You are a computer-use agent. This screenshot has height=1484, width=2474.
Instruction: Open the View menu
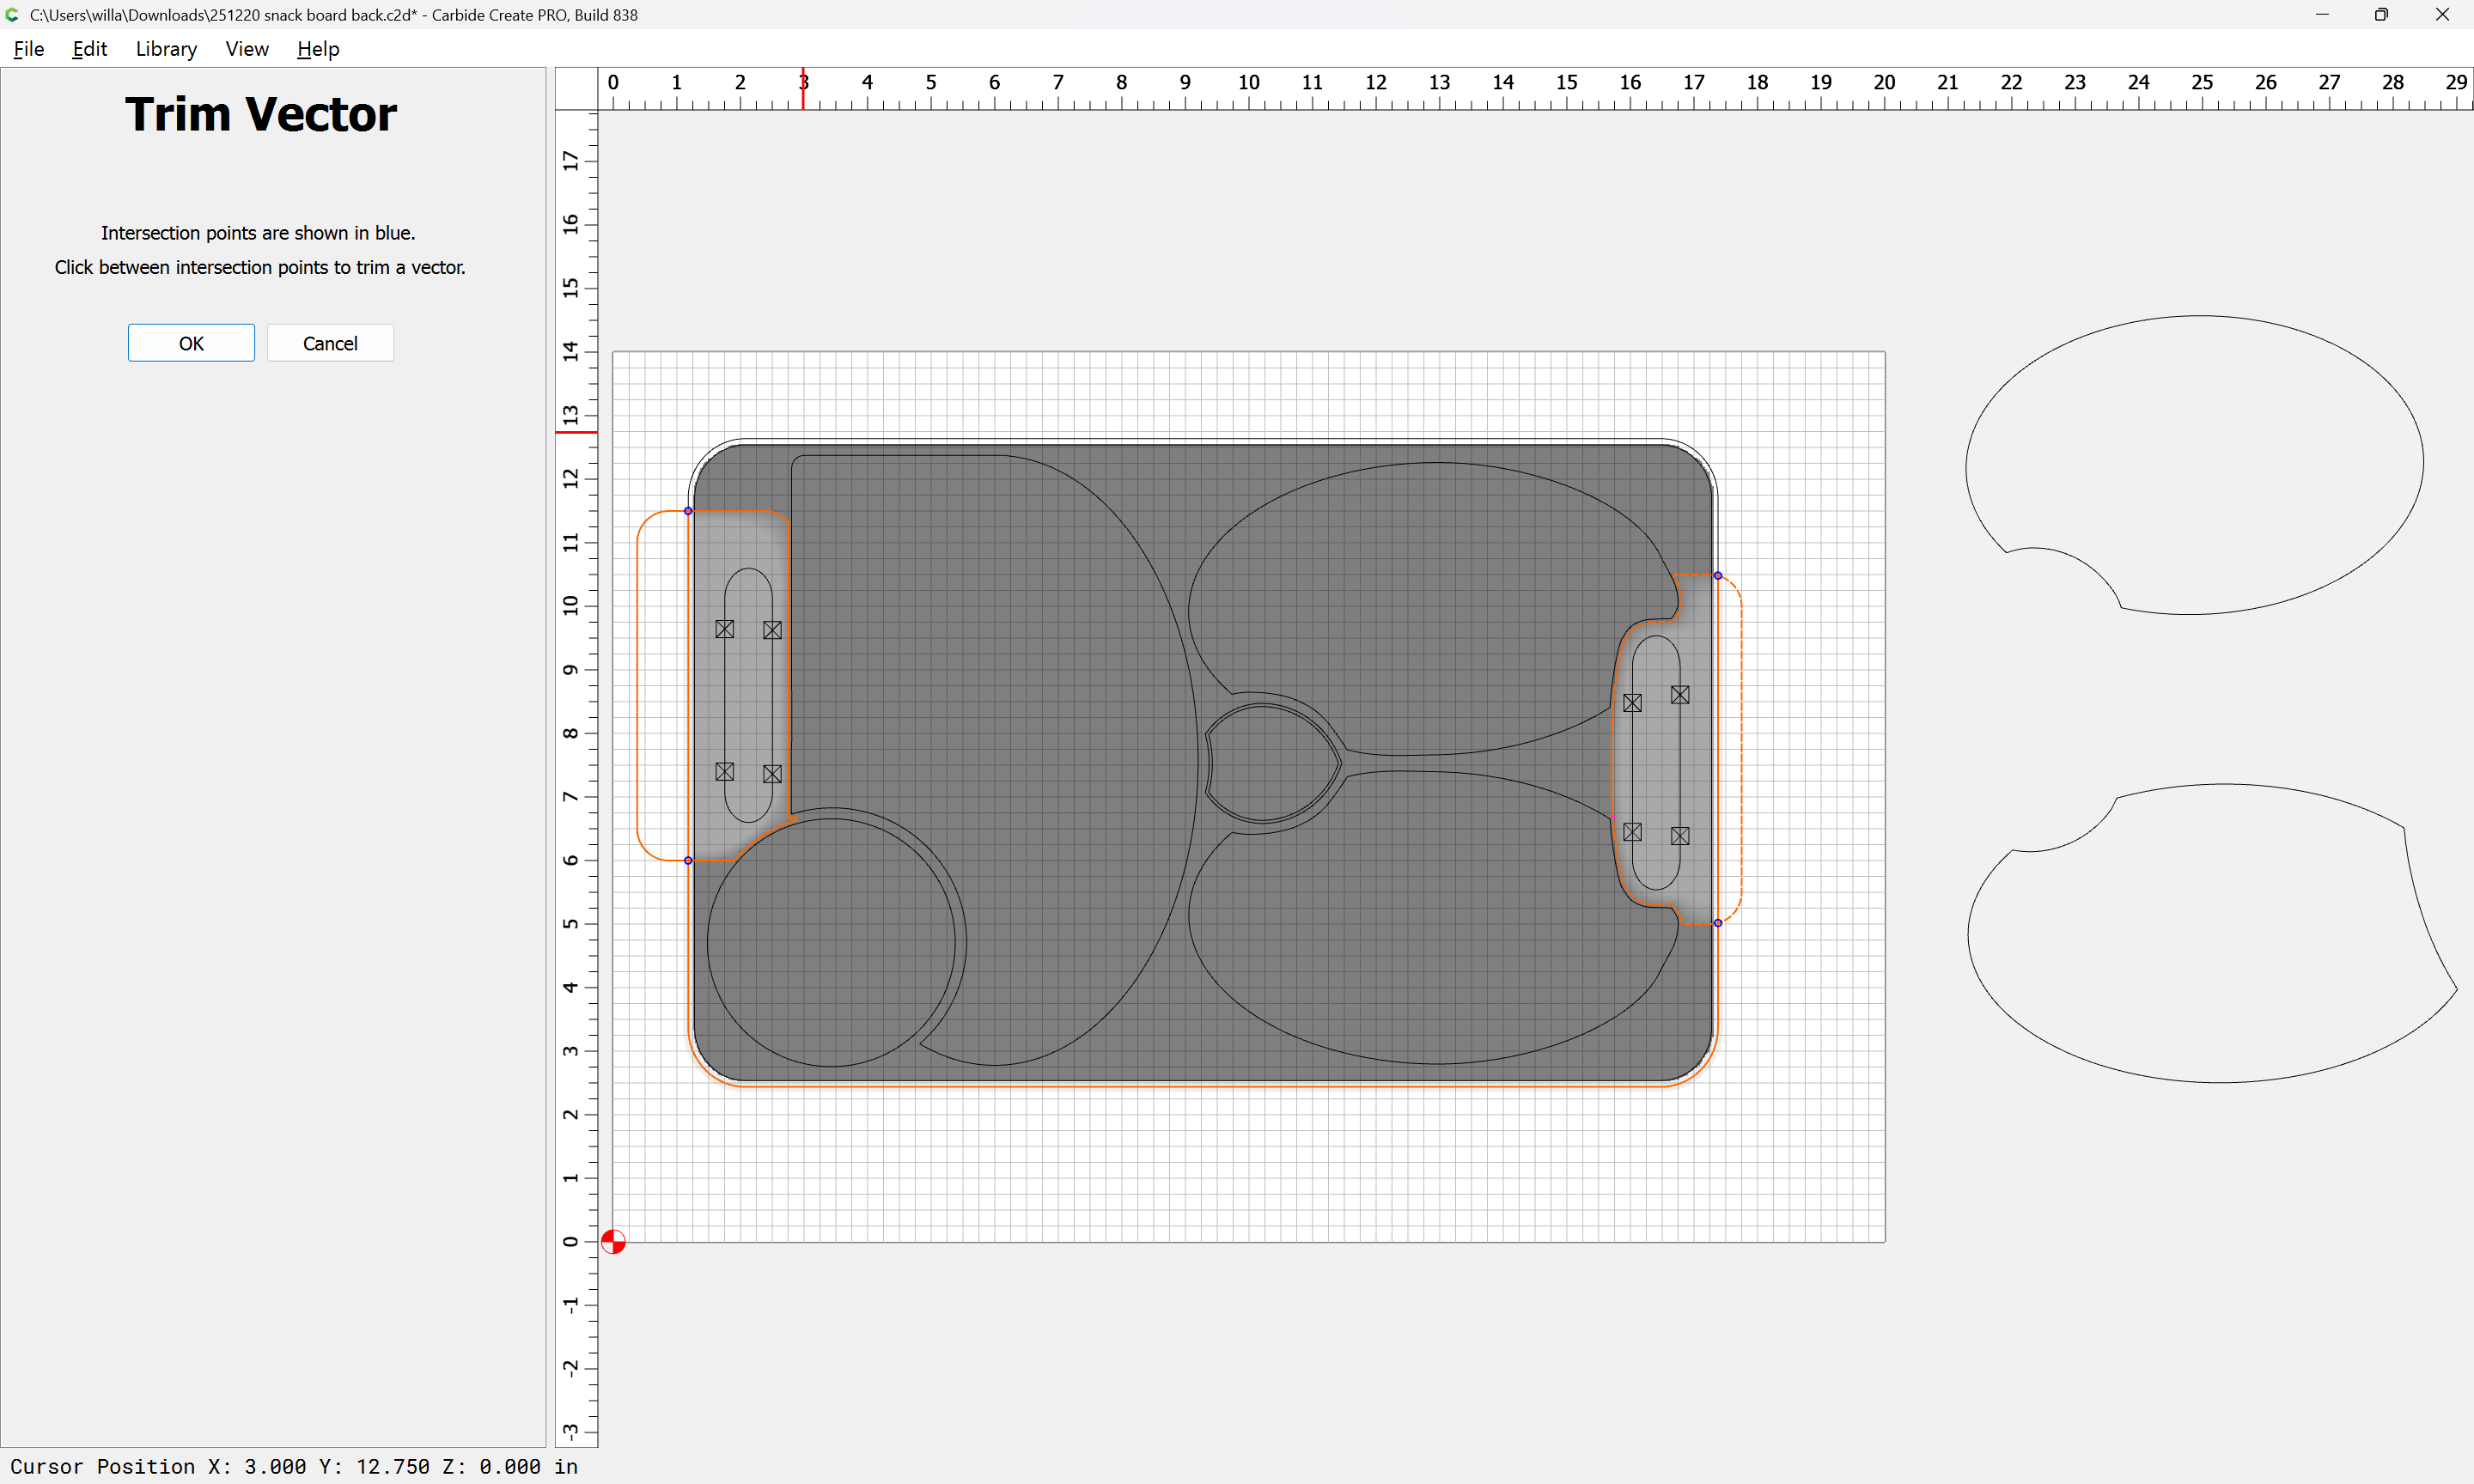coord(246,49)
